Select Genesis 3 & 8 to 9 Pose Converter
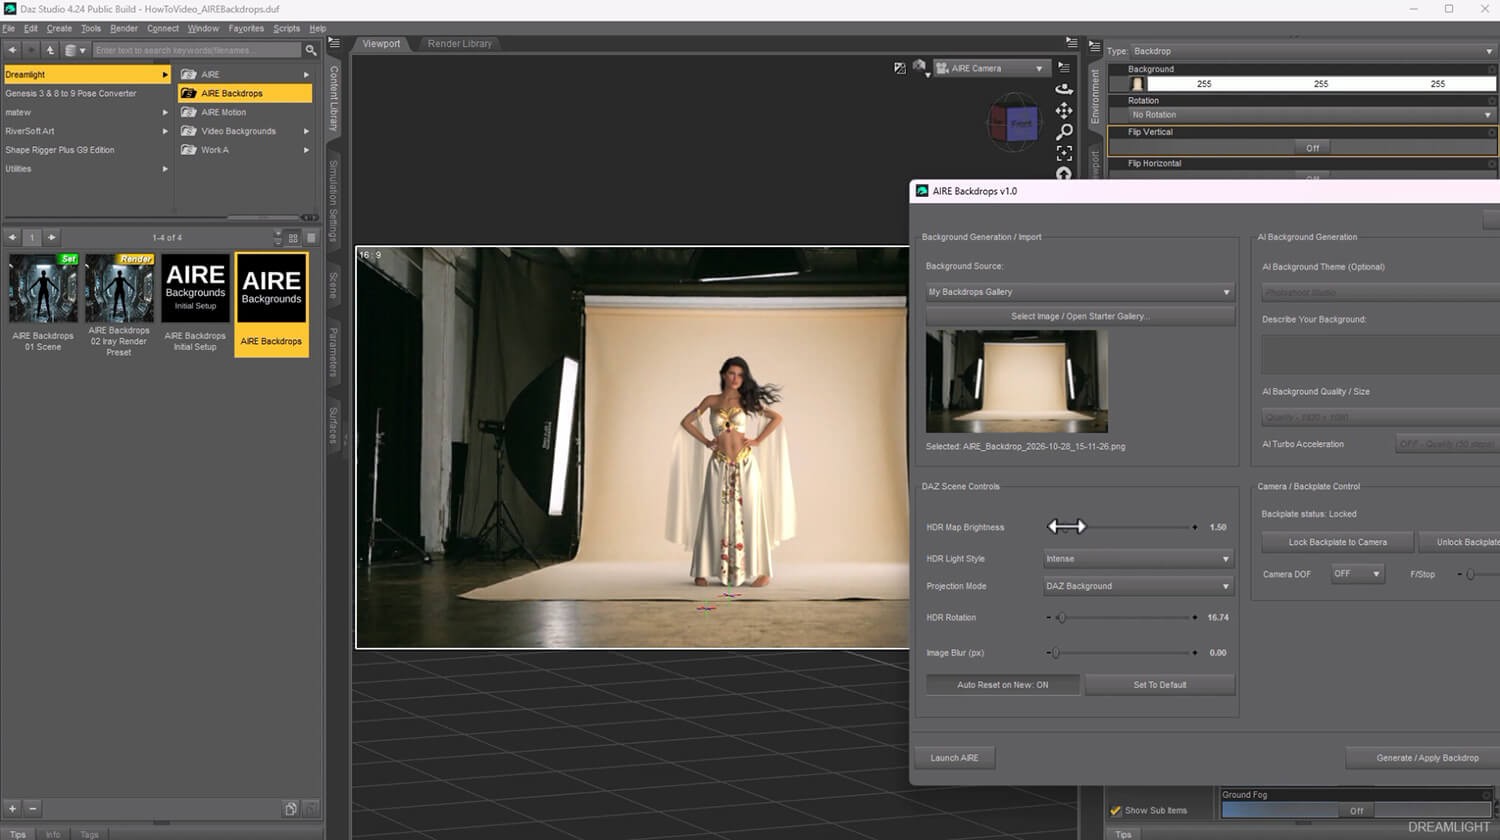Screen dimensions: 1500x840 click(x=71, y=93)
